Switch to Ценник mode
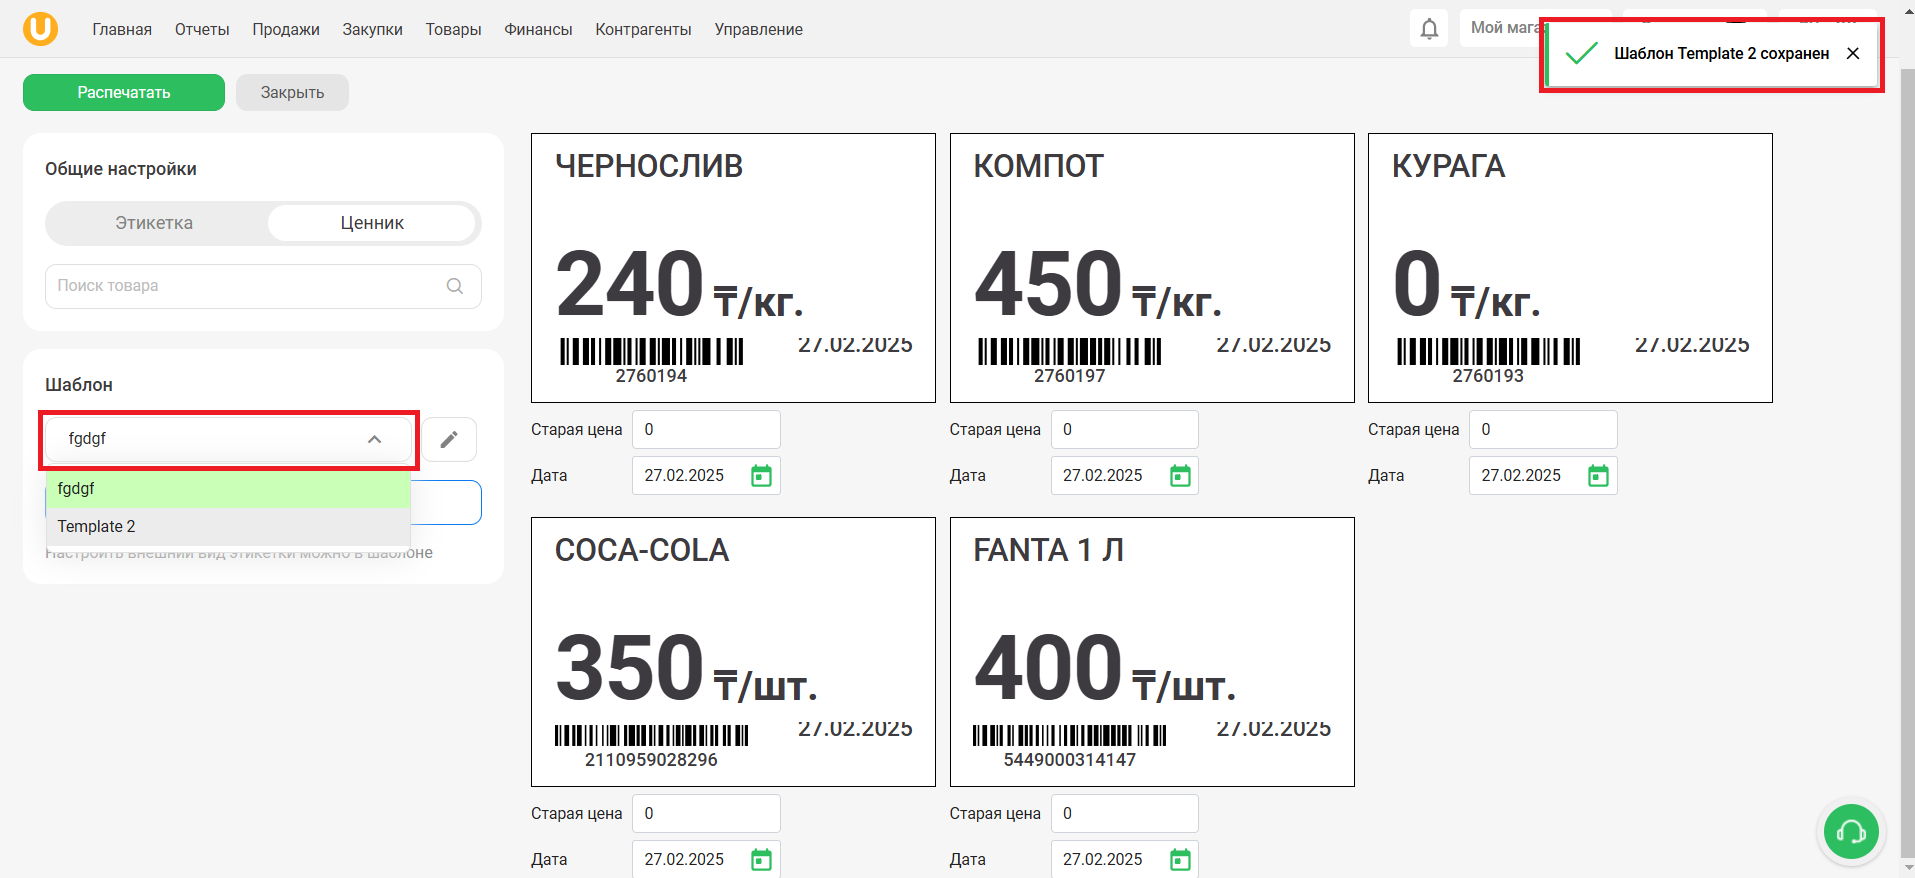 [372, 223]
